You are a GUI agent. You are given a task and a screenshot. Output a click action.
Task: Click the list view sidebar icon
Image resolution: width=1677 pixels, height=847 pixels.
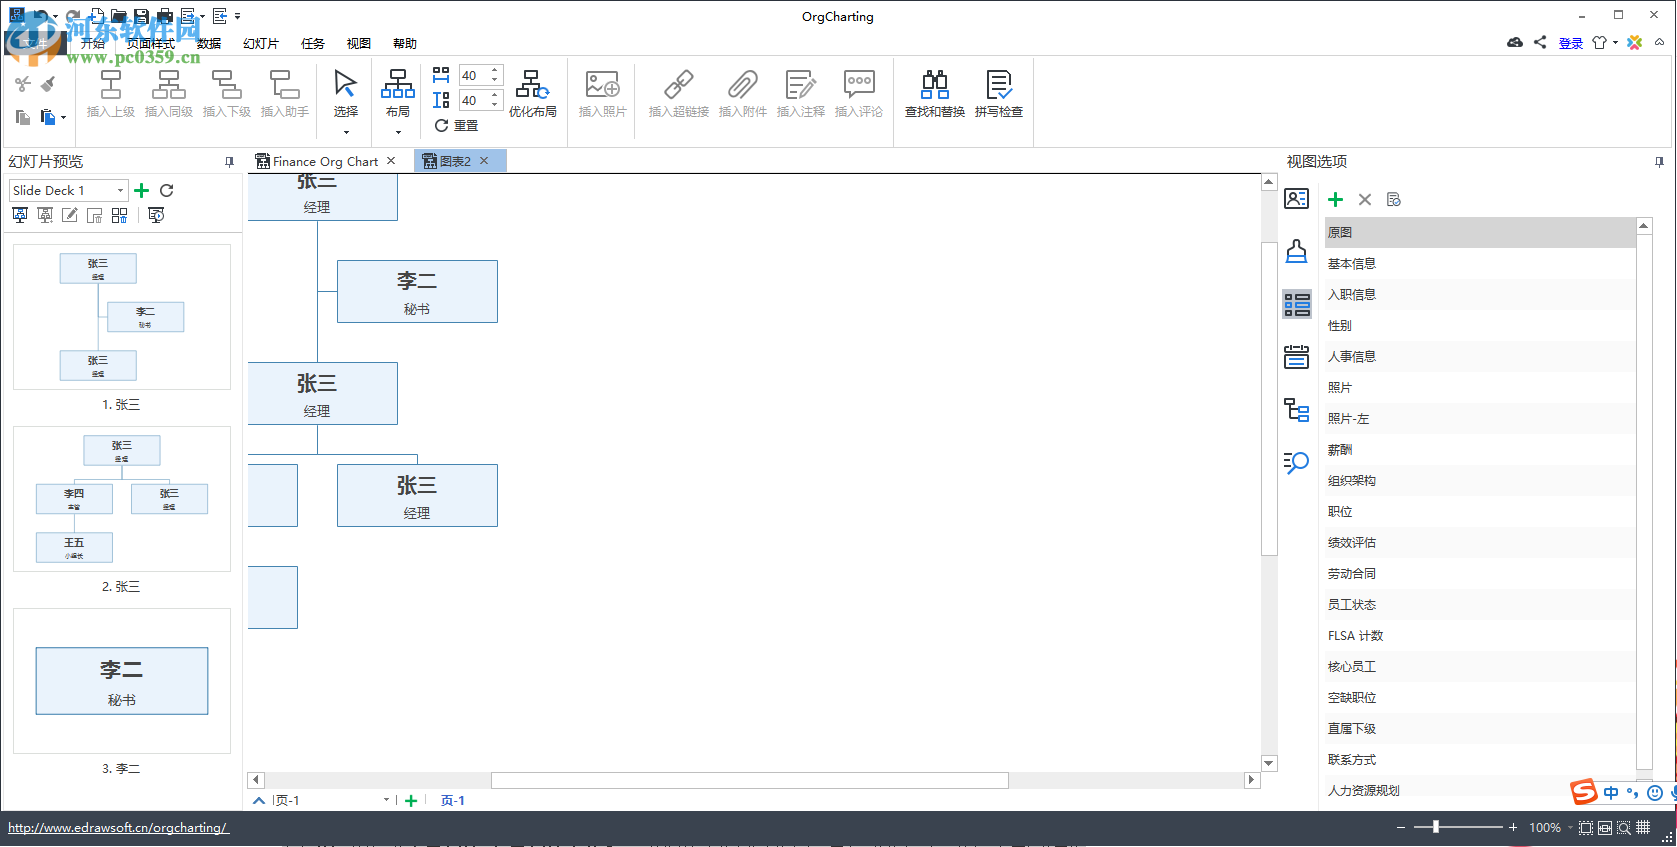tap(1297, 304)
